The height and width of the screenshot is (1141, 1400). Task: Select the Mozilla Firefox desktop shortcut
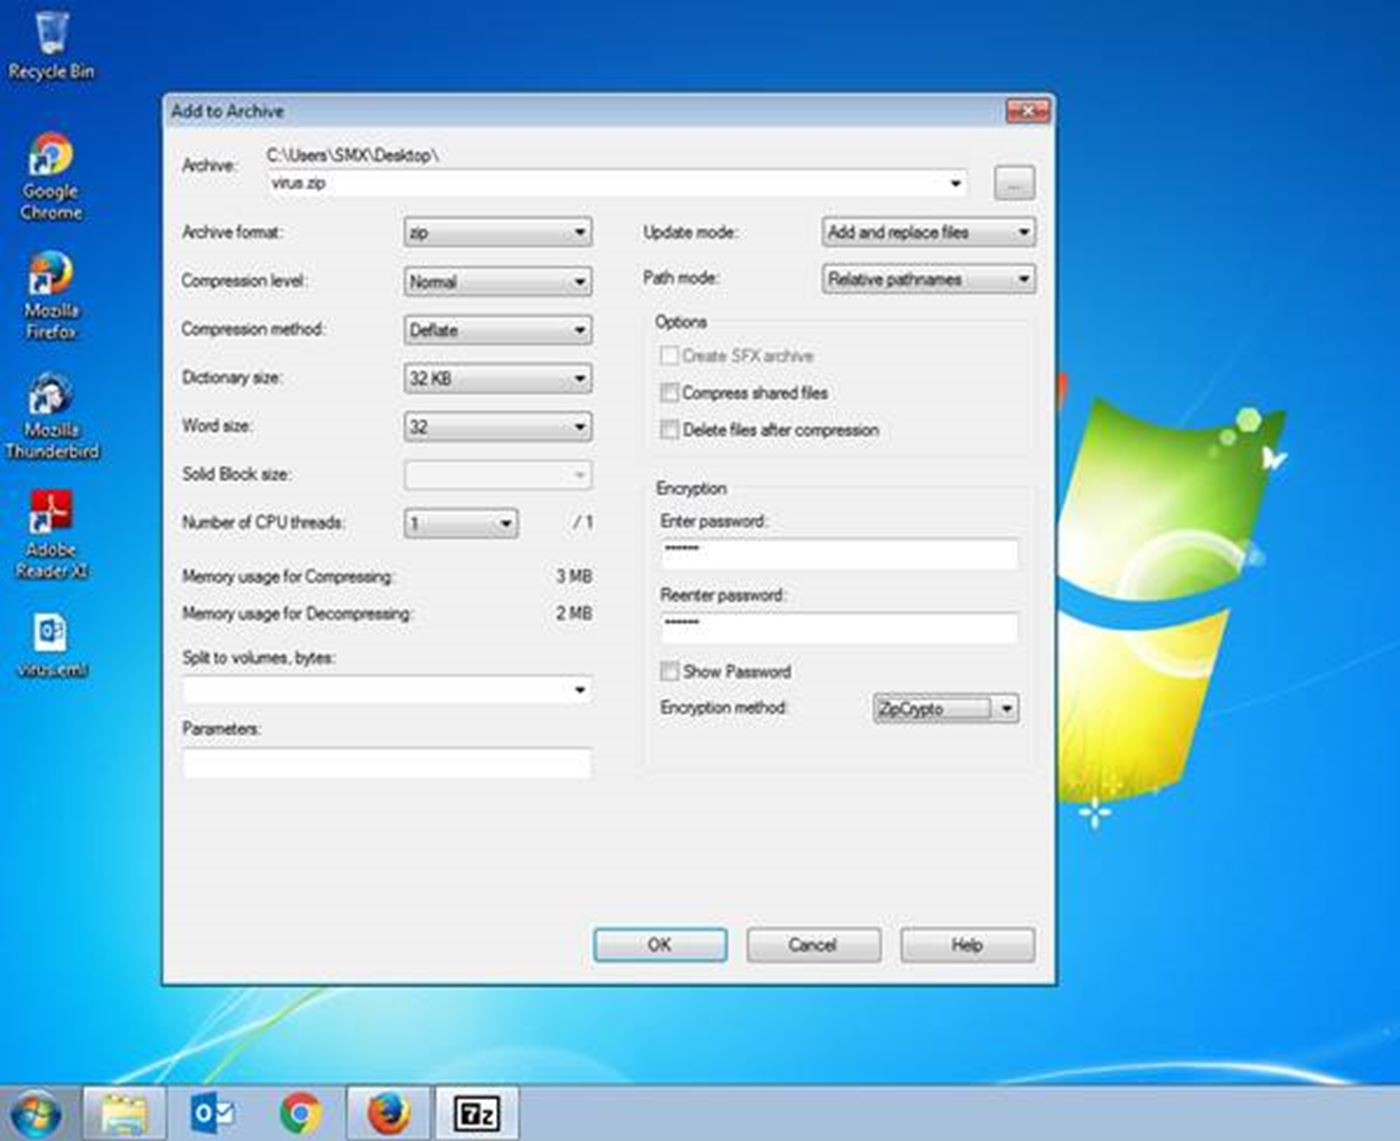point(51,294)
